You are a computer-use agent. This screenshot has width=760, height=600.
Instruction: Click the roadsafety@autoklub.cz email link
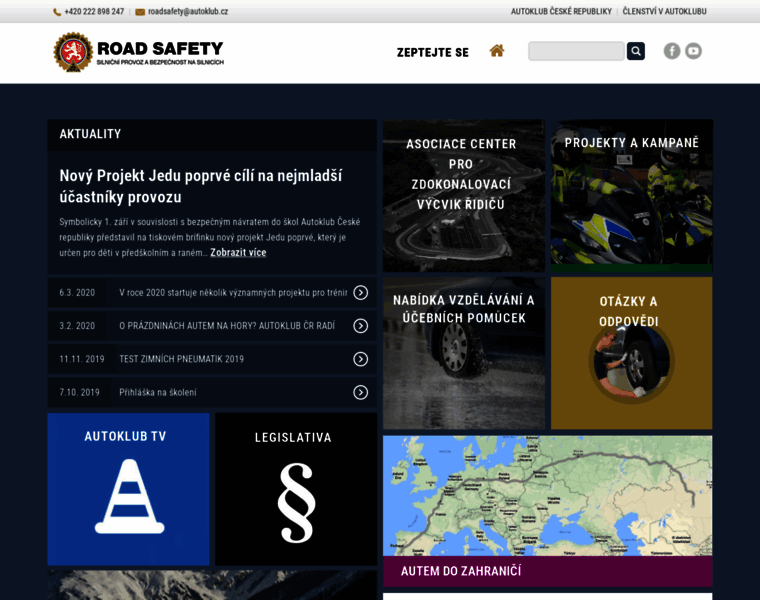(x=188, y=12)
